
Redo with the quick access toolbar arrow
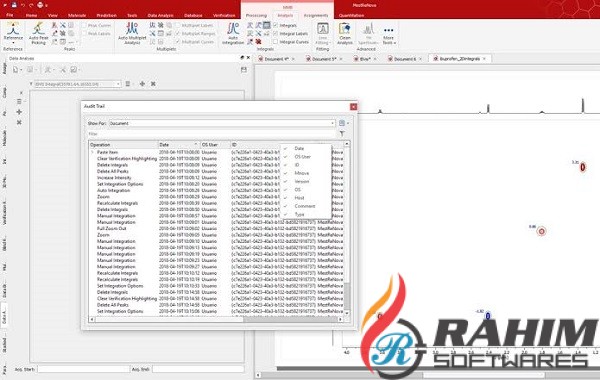coord(31,5)
